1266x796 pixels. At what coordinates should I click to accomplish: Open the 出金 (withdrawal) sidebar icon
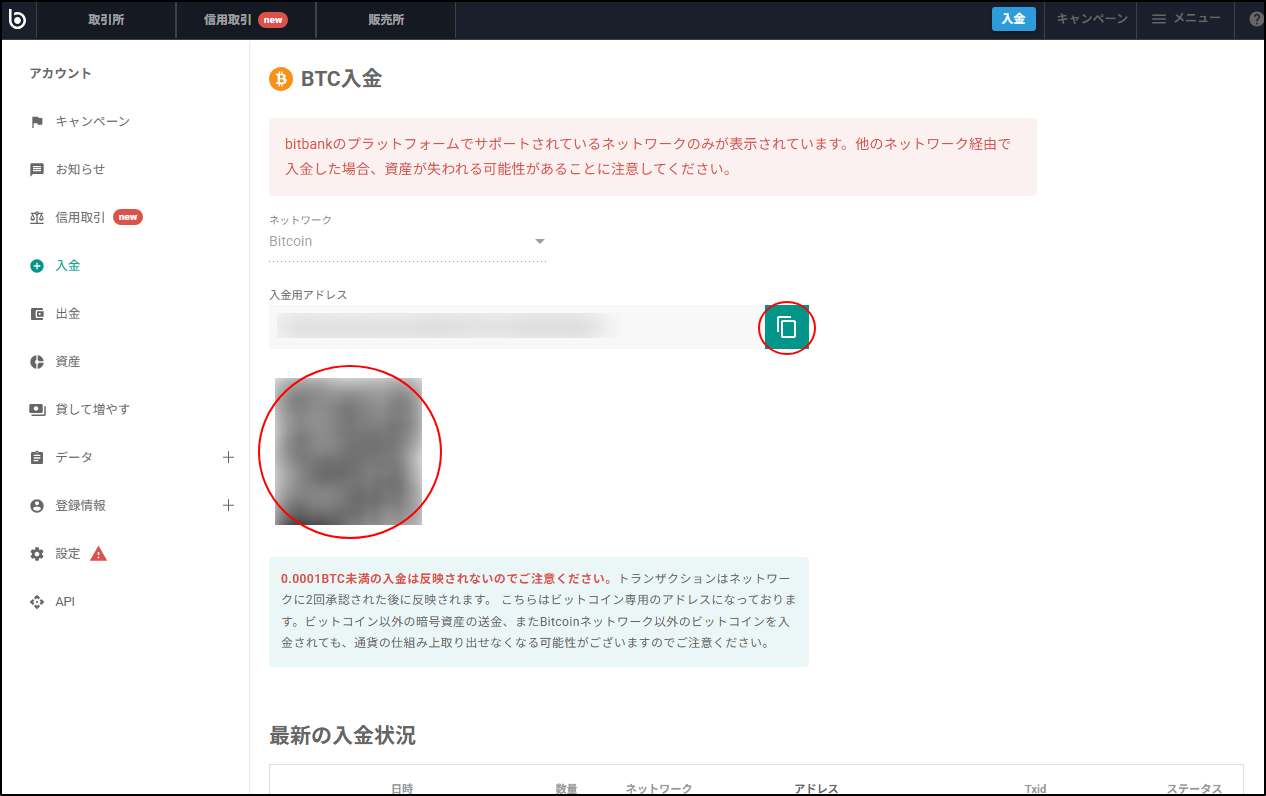[x=36, y=313]
